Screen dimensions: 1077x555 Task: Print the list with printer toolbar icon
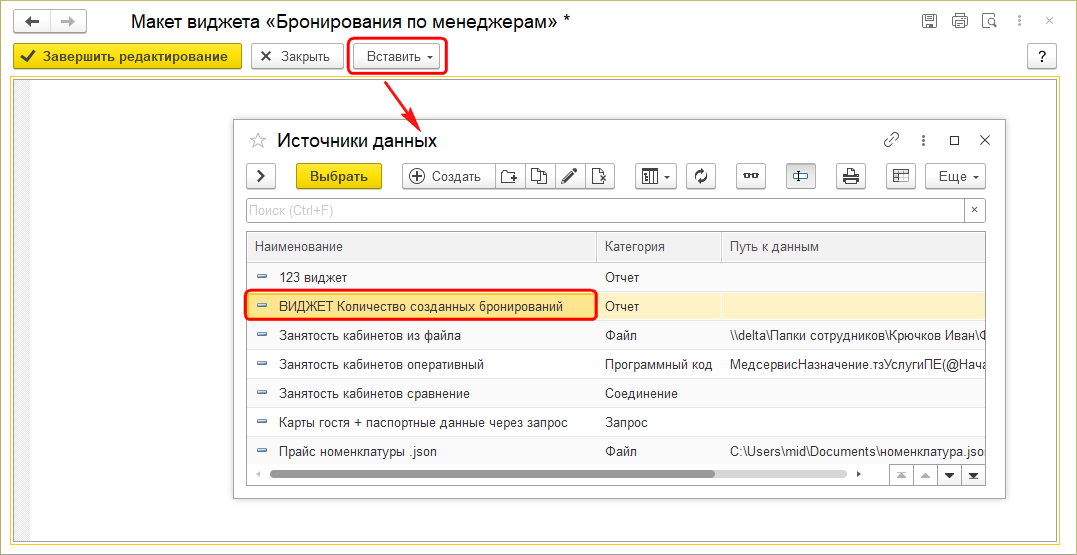(x=850, y=176)
